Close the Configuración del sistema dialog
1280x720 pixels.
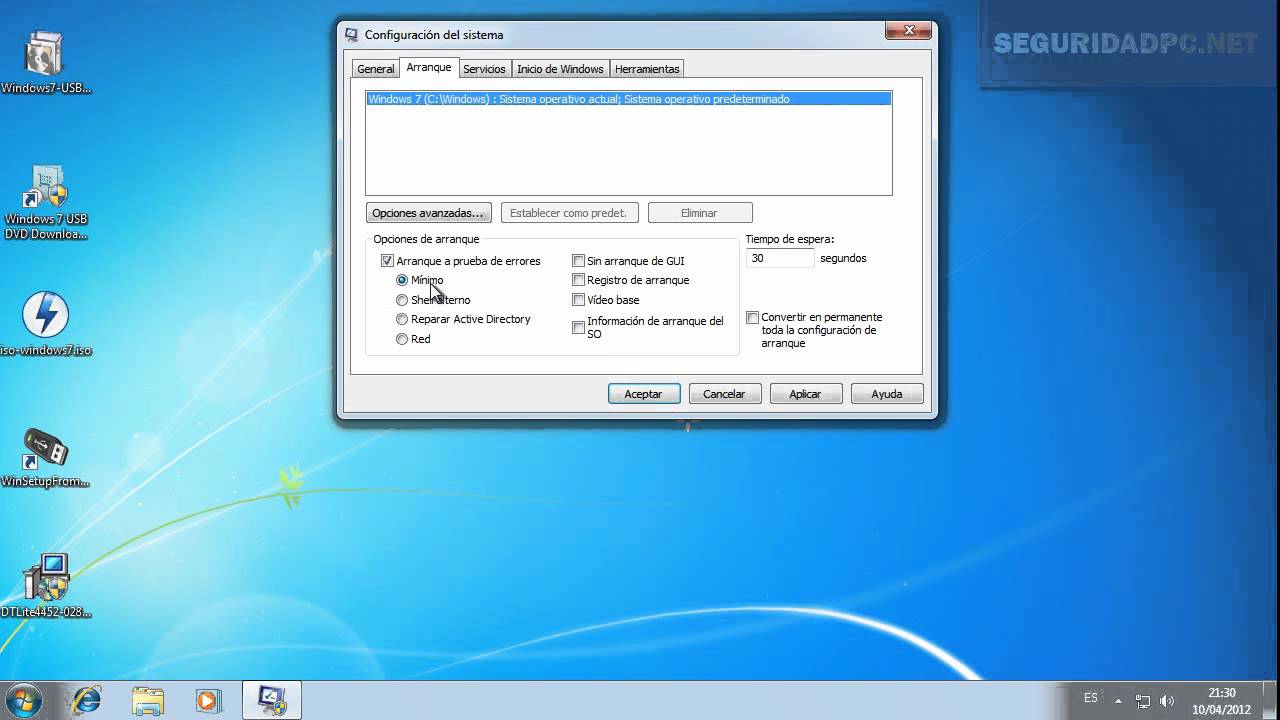coord(909,33)
